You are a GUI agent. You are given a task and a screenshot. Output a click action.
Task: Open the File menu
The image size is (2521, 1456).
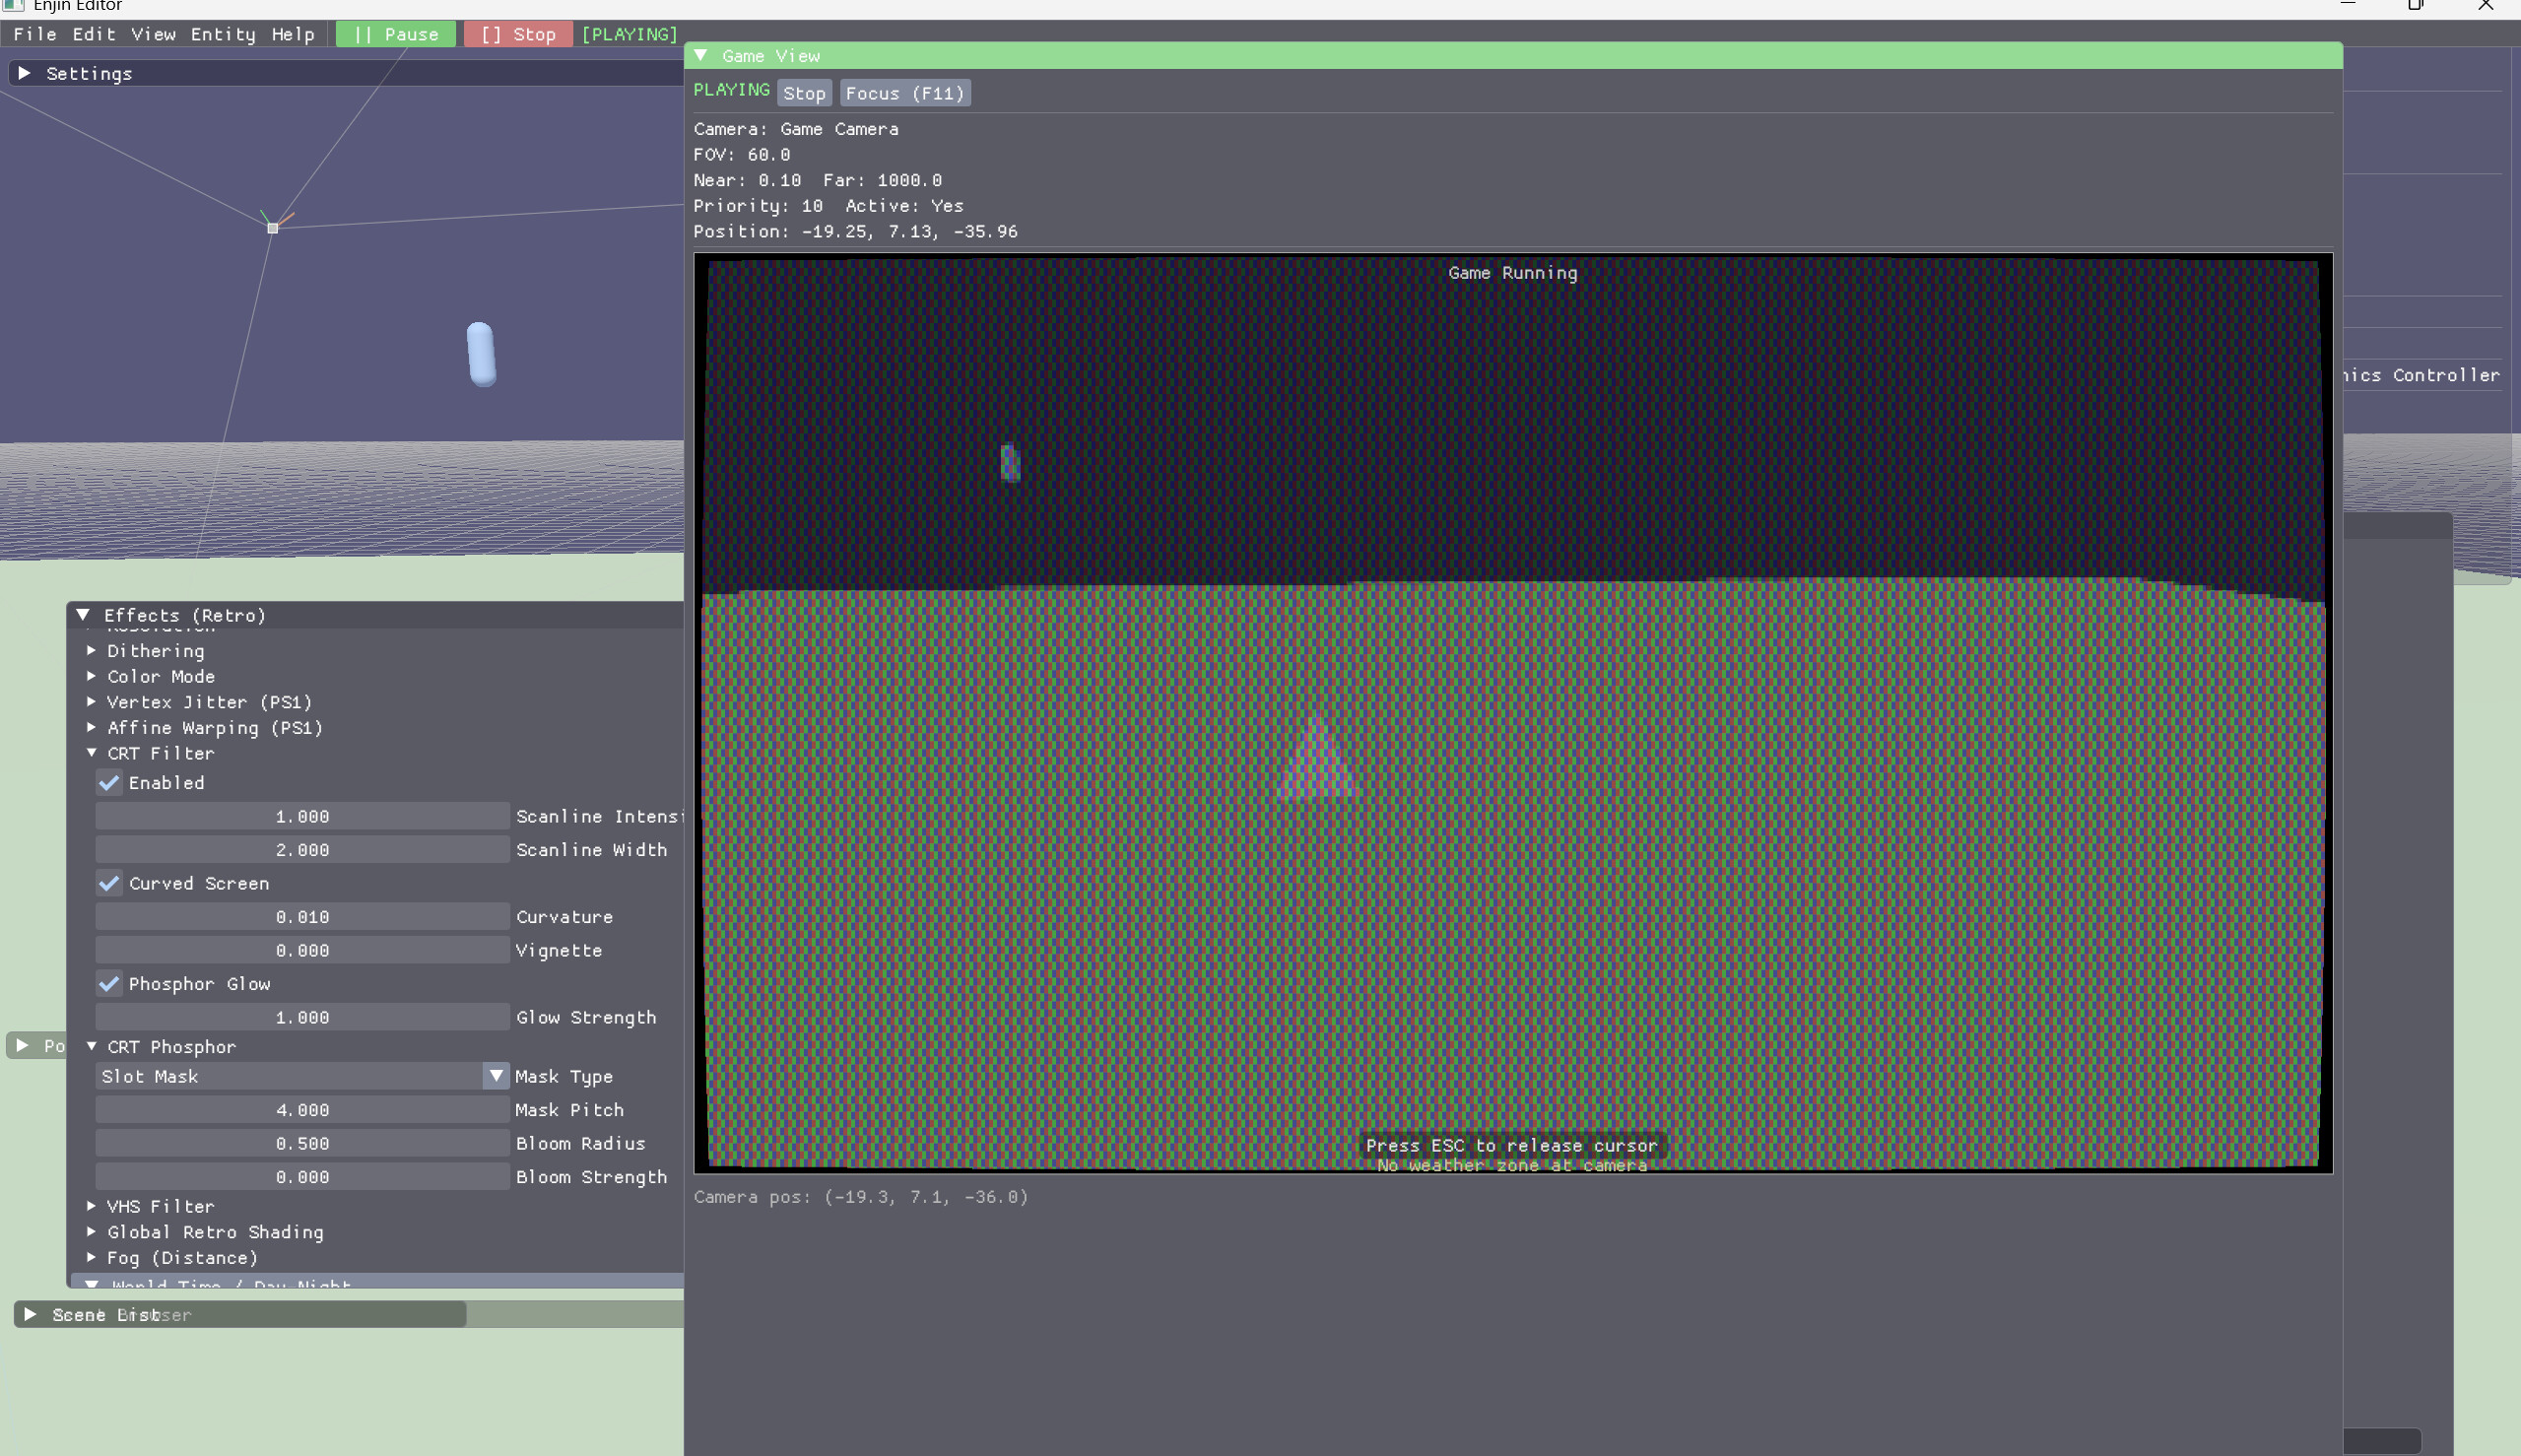pyautogui.click(x=35, y=34)
